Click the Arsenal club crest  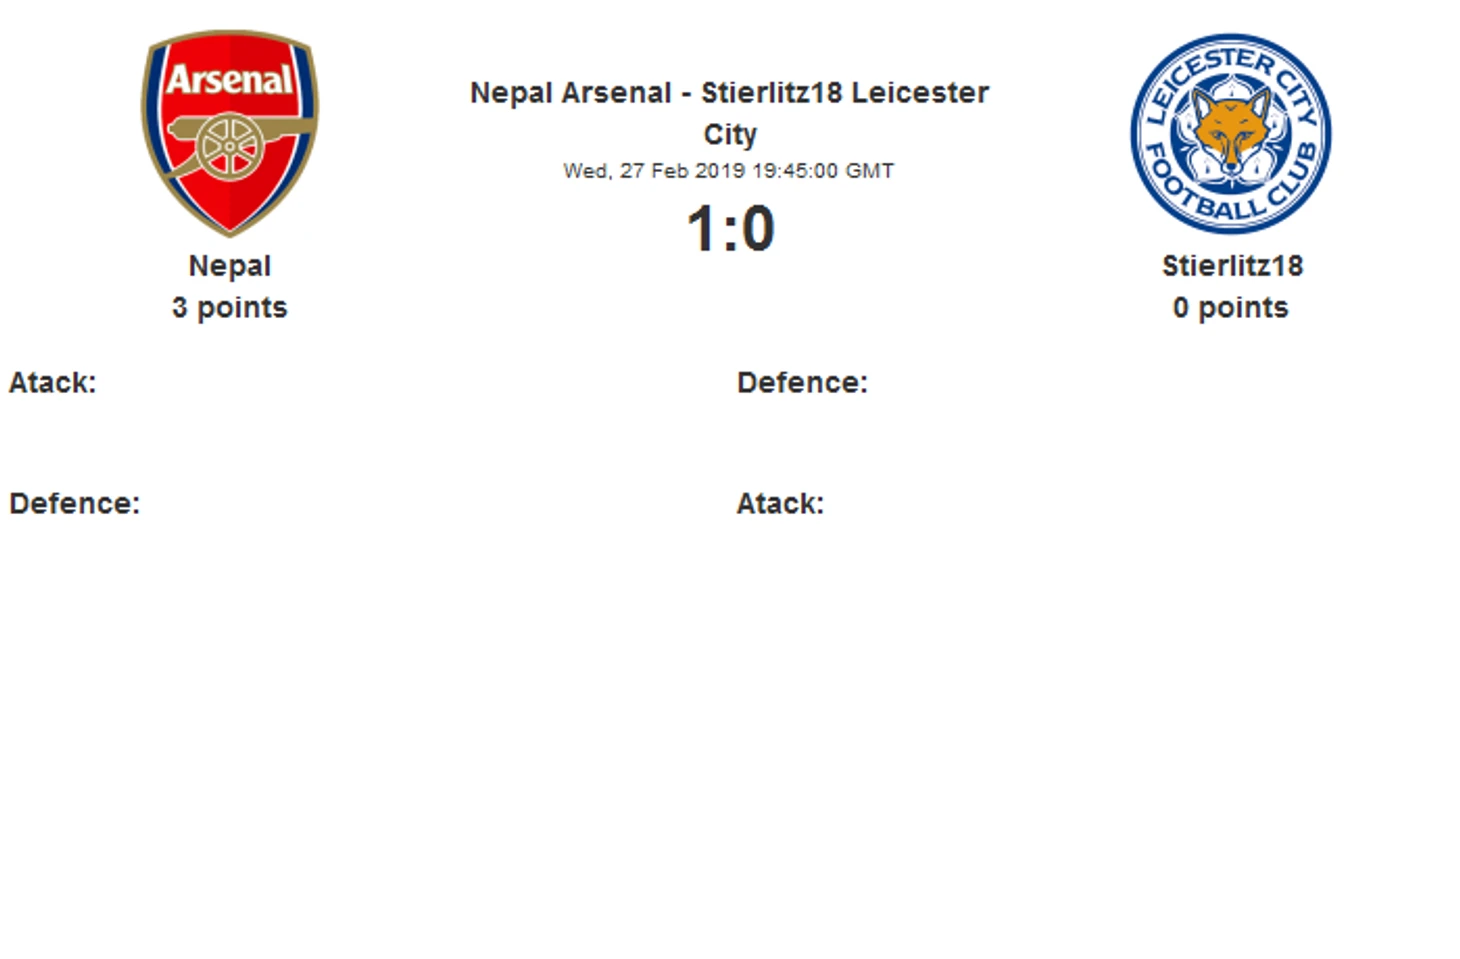click(x=230, y=133)
